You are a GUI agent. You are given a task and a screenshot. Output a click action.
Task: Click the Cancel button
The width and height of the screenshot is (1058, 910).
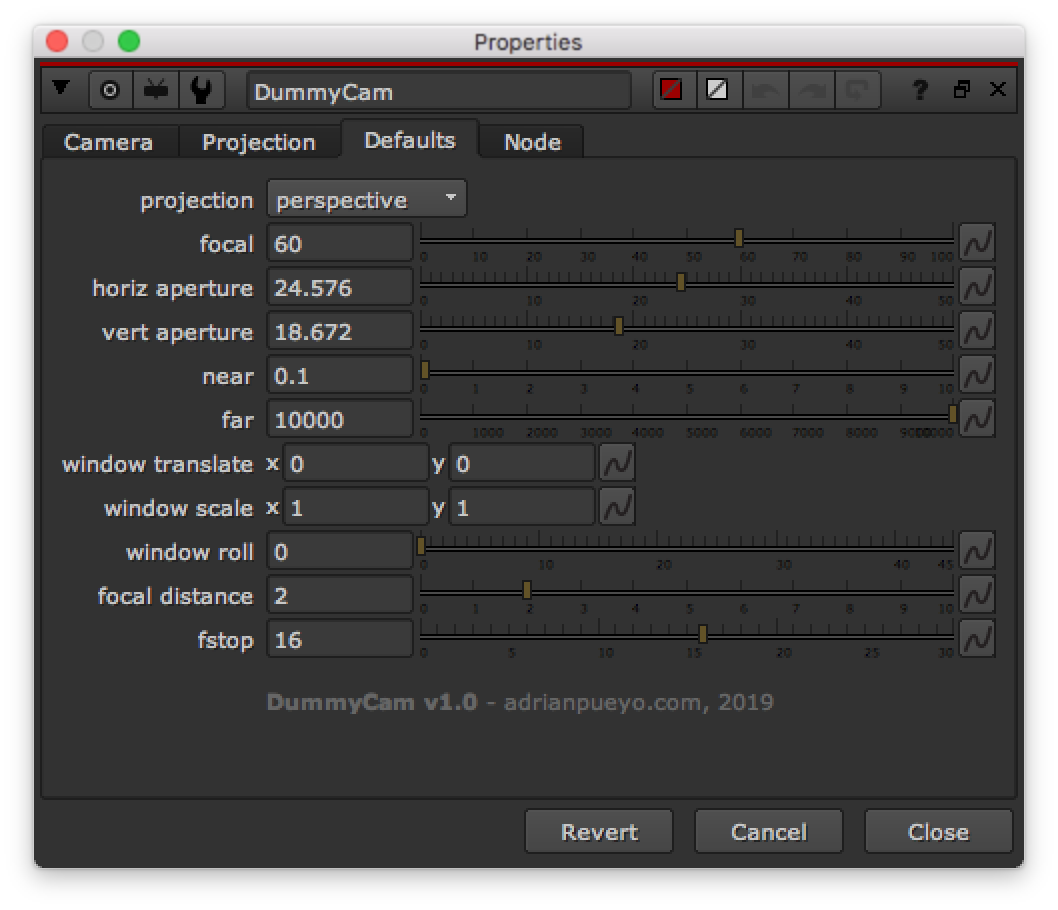(768, 831)
